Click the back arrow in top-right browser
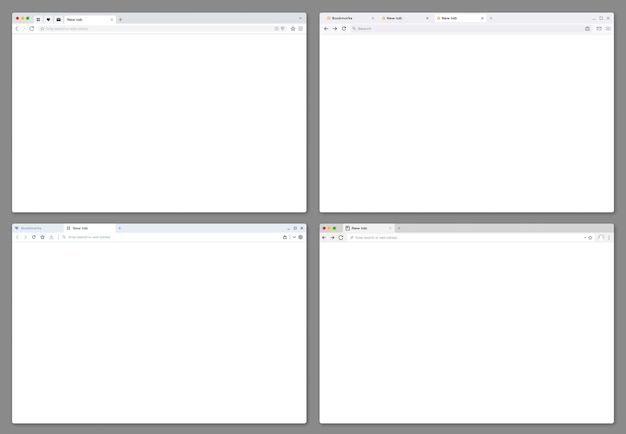This screenshot has width=626, height=434. click(x=326, y=29)
